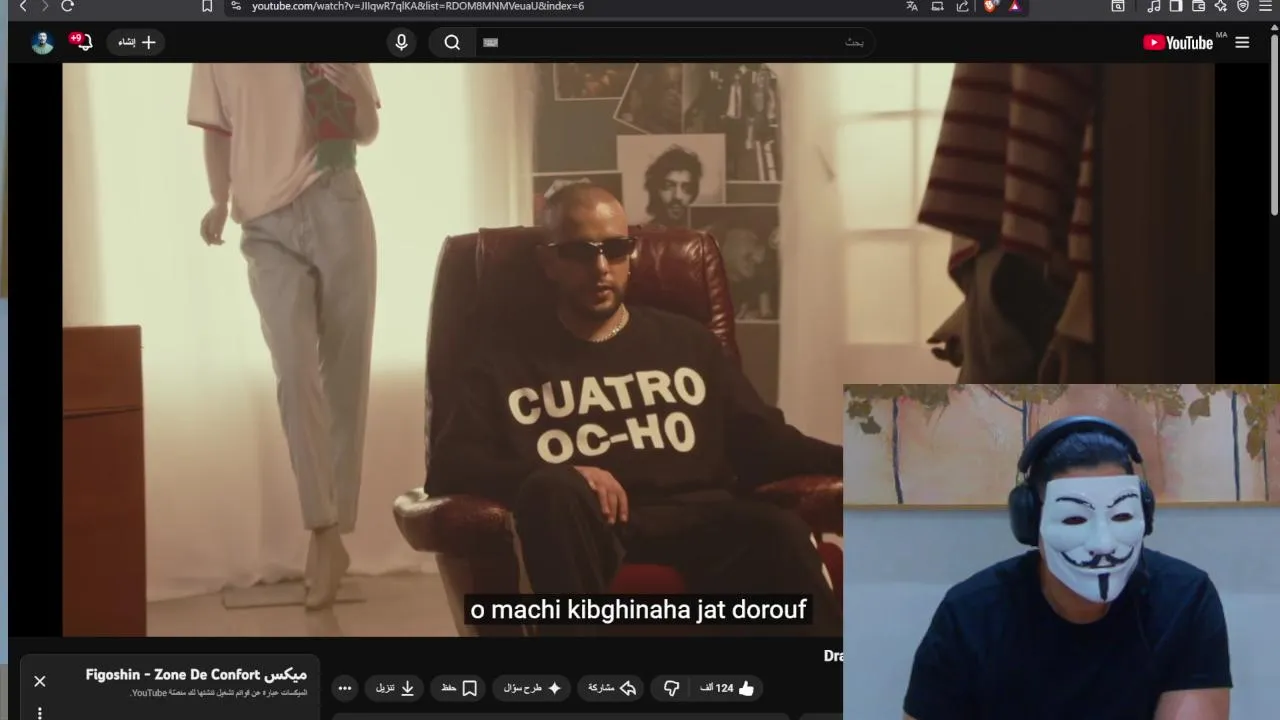Click the Ask (طرح سؤال) button
Image resolution: width=1280 pixels, height=720 pixels.
pyautogui.click(x=532, y=688)
